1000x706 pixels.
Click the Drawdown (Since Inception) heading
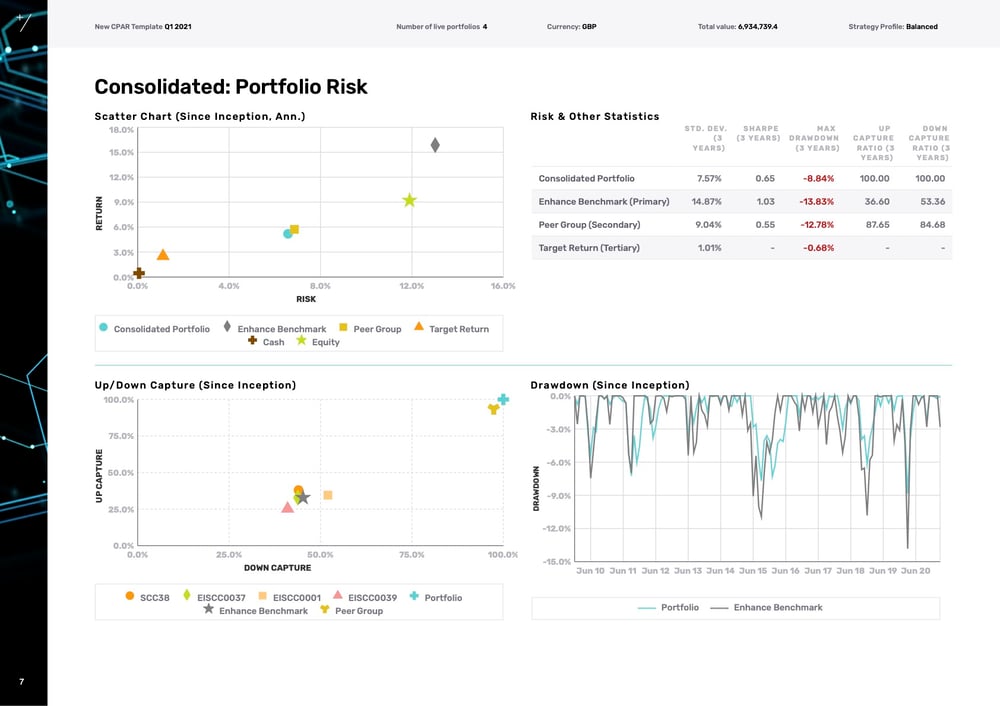(x=610, y=385)
